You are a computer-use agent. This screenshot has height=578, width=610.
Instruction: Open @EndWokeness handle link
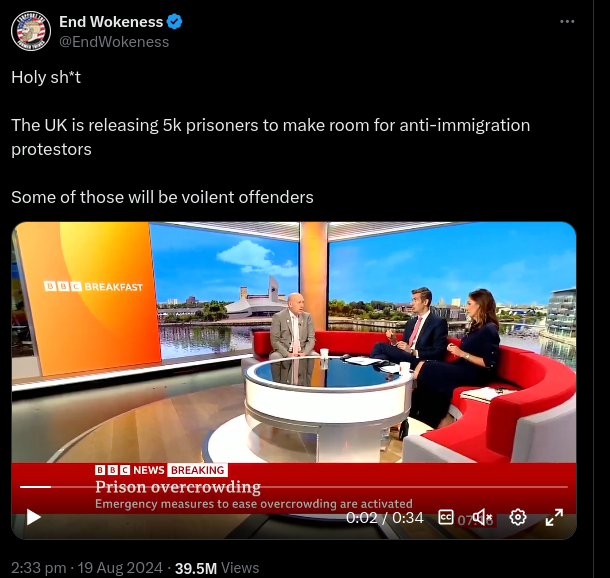114,42
